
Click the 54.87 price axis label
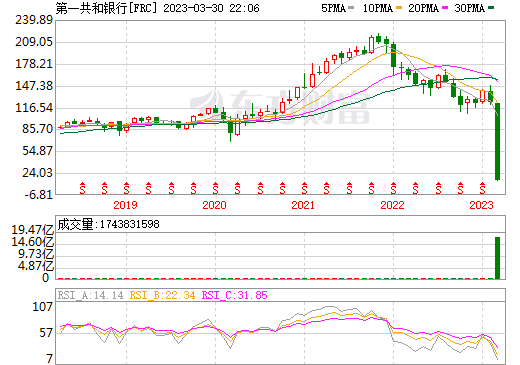click(38, 151)
